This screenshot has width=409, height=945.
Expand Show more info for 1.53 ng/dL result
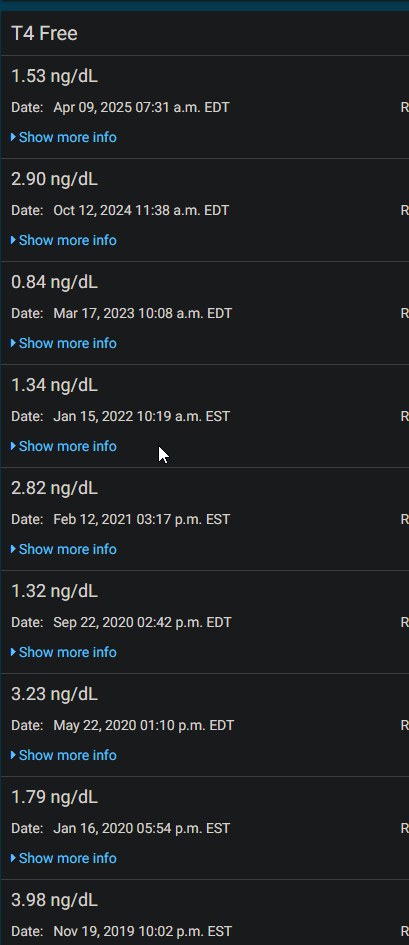coord(64,137)
